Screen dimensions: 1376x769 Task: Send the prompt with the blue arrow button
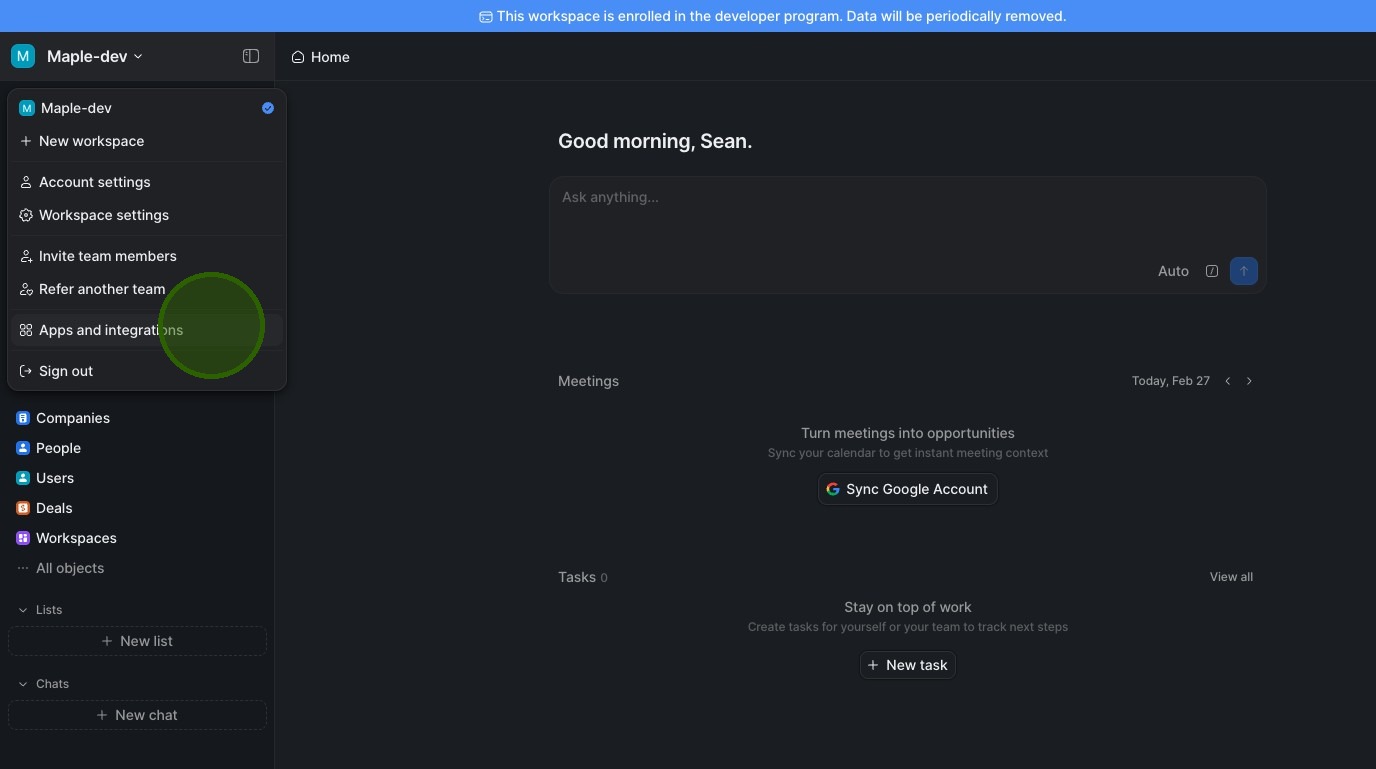click(1244, 271)
